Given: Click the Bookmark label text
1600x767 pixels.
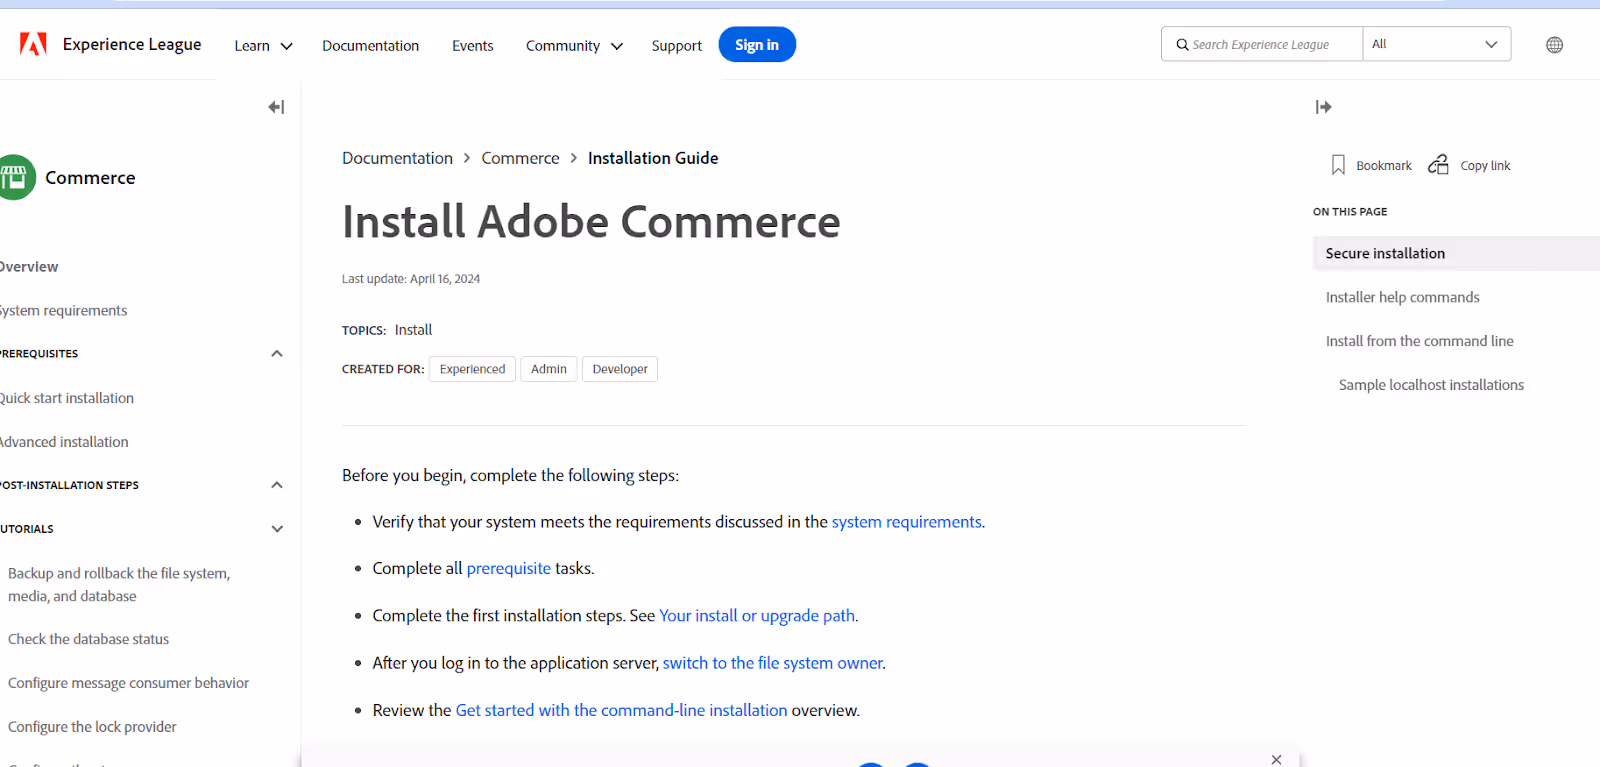Looking at the screenshot, I should [x=1384, y=166].
